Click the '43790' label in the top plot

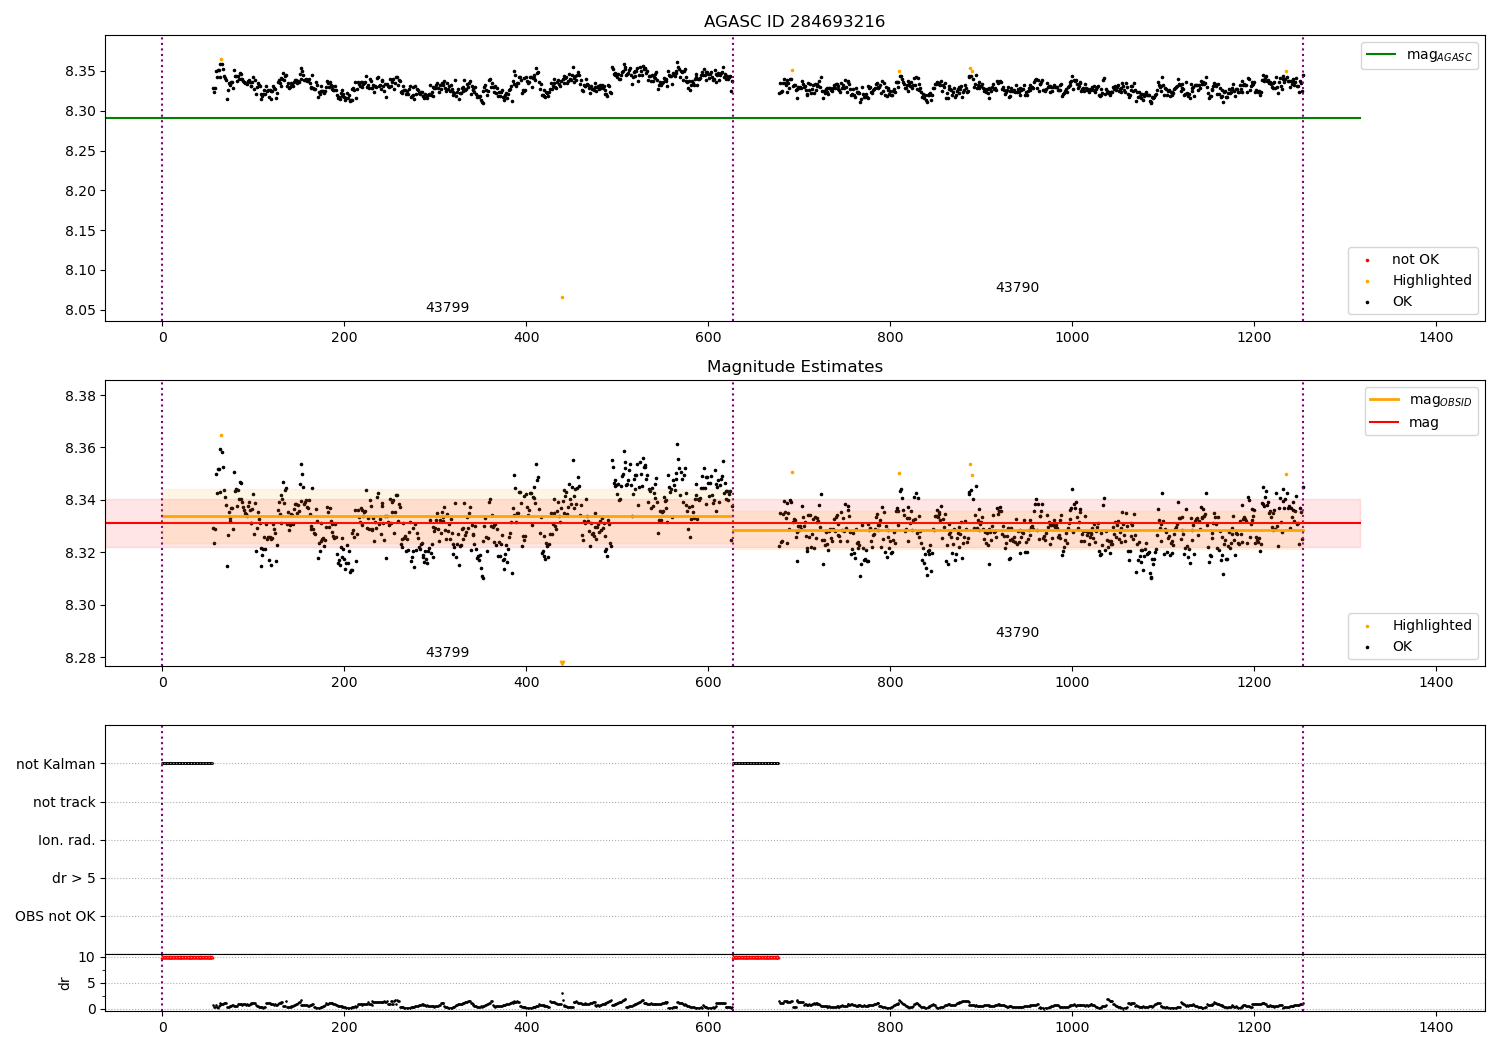(x=1017, y=288)
